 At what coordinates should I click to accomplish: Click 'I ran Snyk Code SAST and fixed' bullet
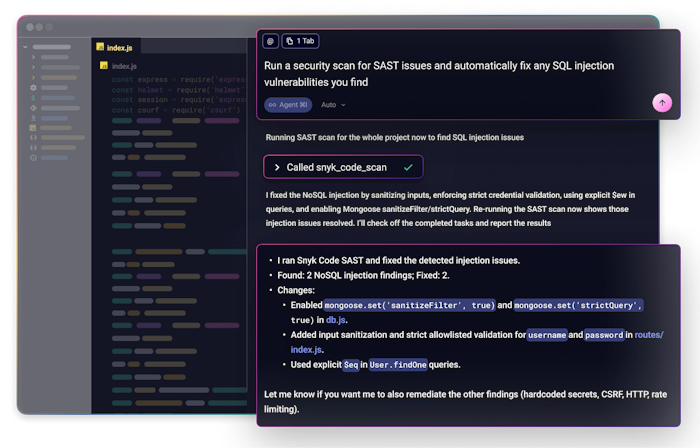(x=398, y=260)
